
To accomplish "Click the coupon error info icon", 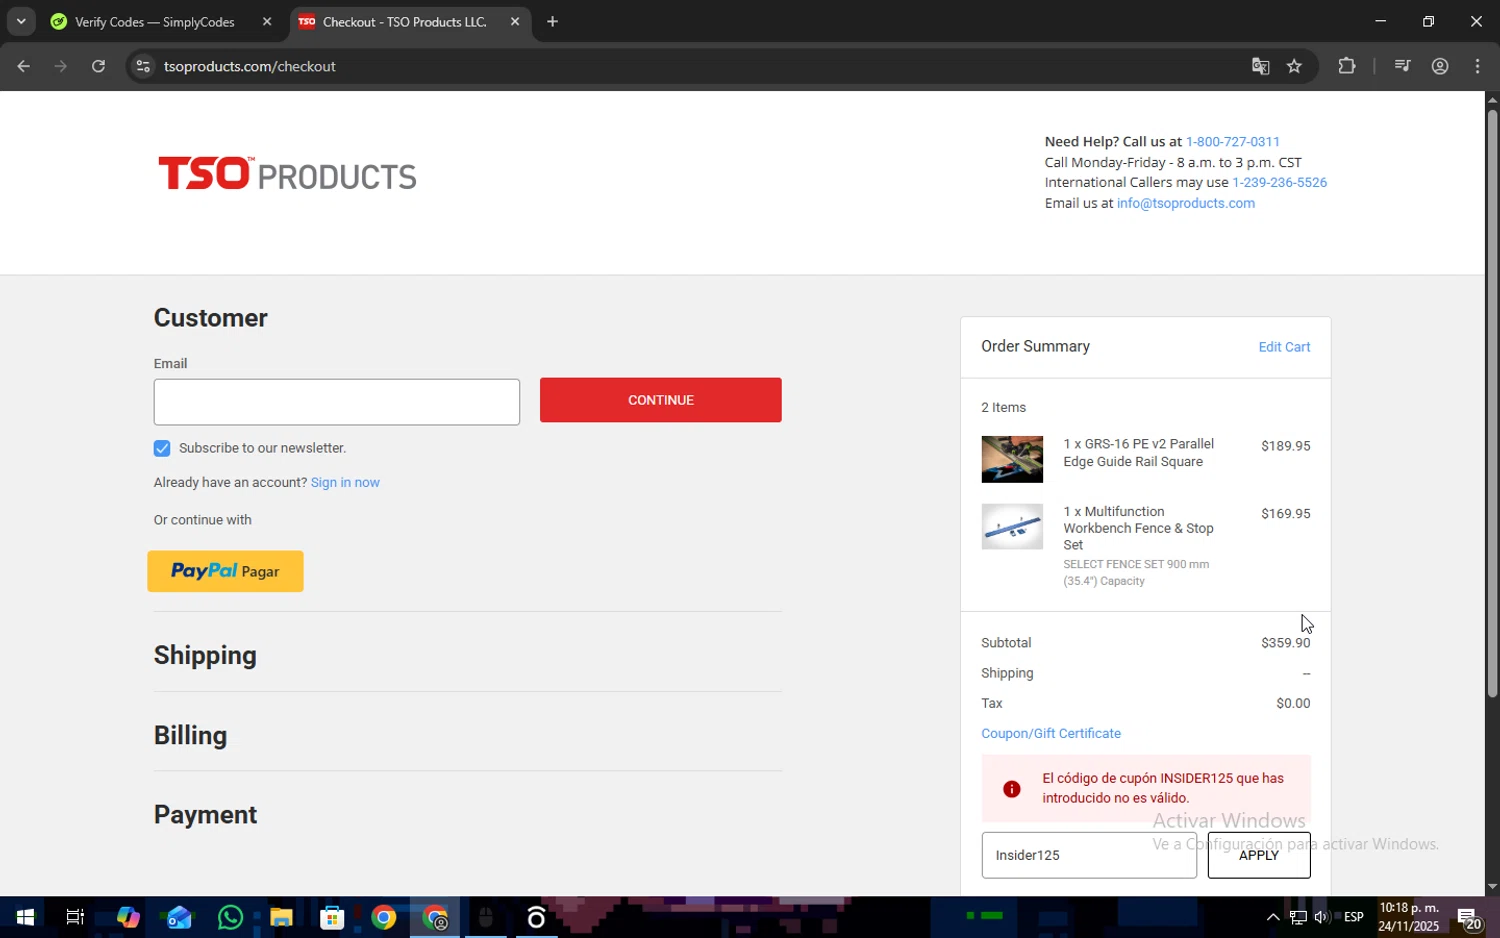I will tap(1011, 789).
